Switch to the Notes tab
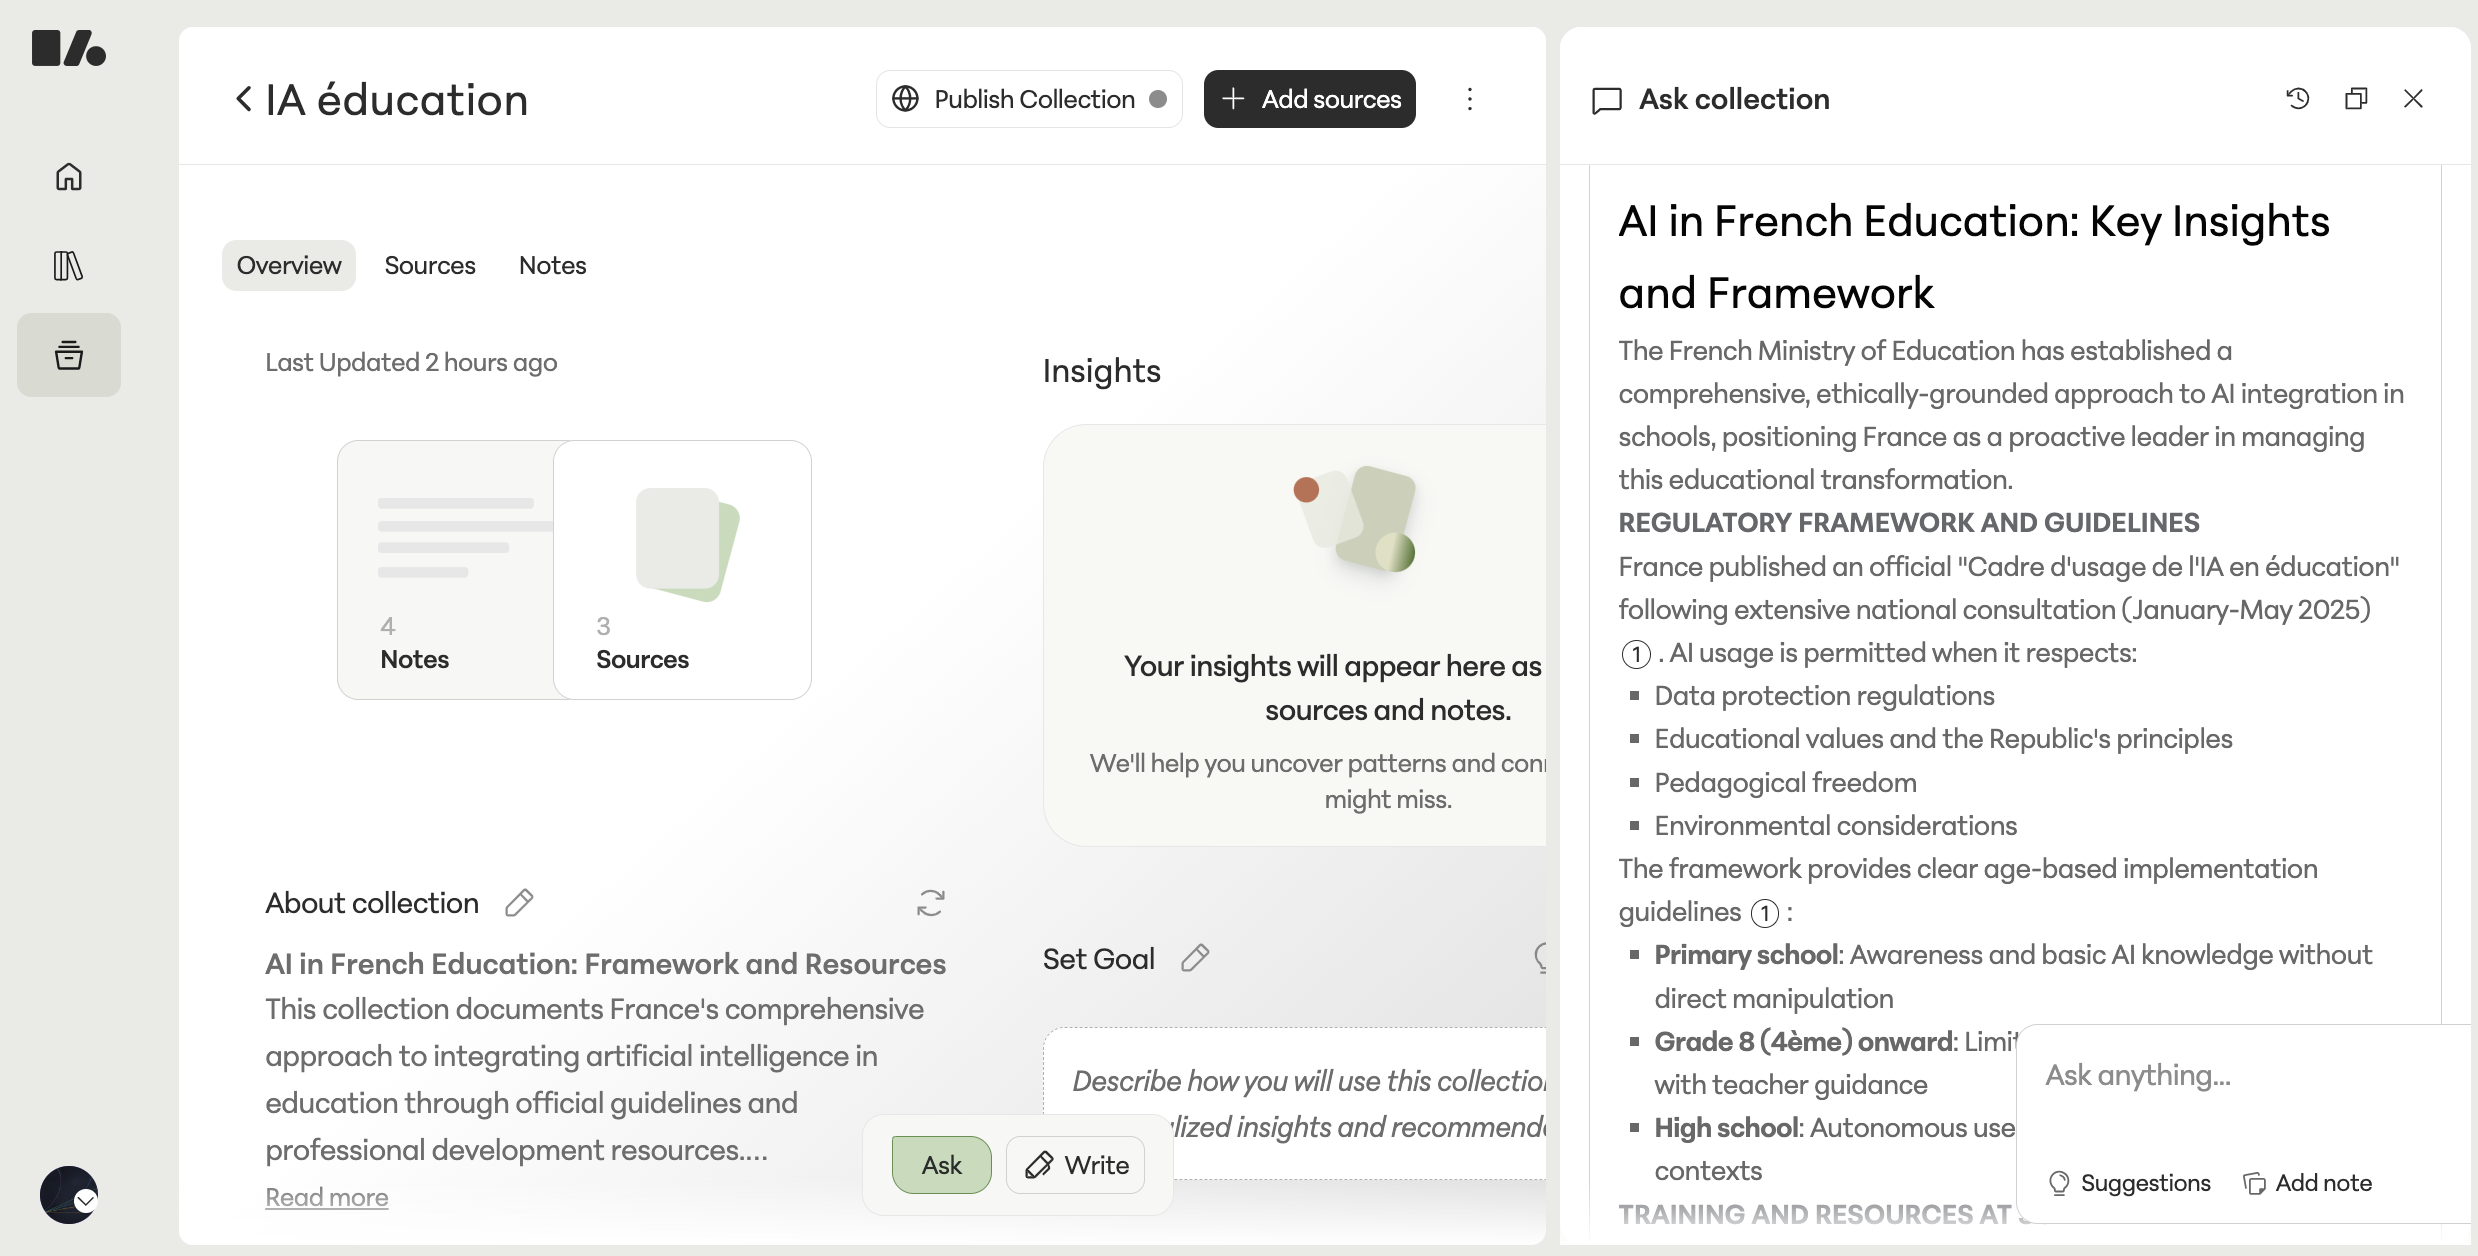This screenshot has height=1256, width=2478. click(x=552, y=265)
